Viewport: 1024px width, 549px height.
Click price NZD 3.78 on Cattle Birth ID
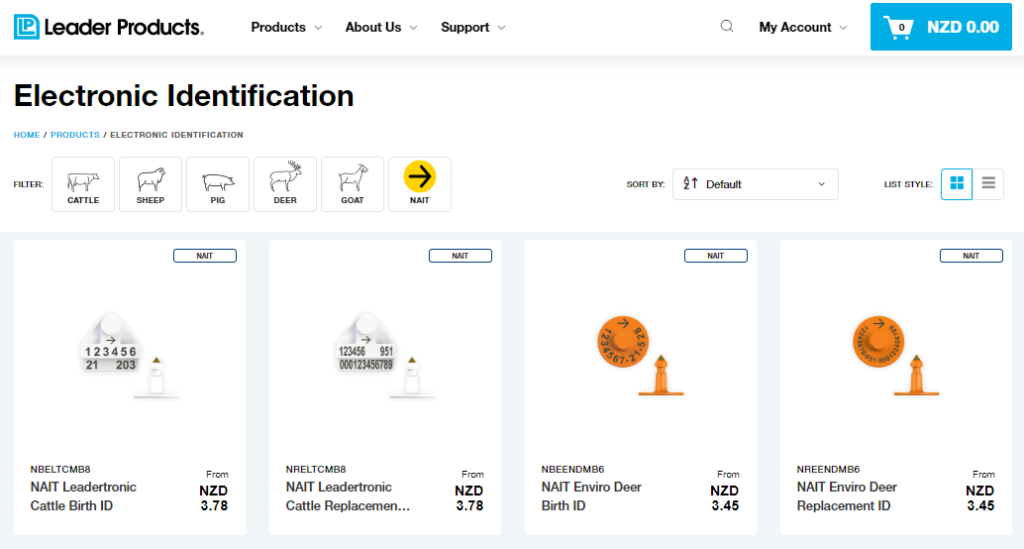click(x=214, y=498)
